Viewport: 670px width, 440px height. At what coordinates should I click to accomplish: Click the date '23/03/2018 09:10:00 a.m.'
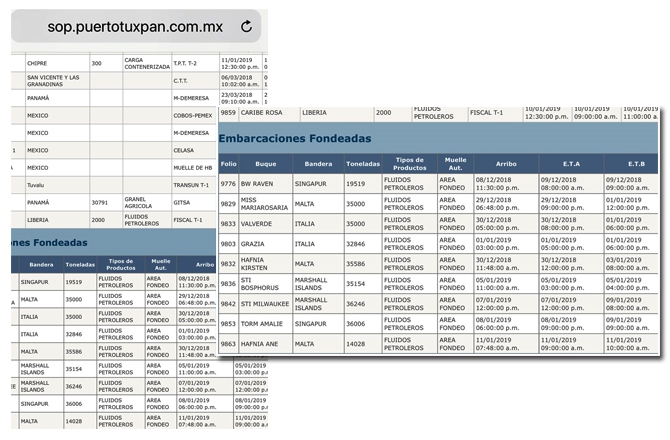tap(240, 98)
